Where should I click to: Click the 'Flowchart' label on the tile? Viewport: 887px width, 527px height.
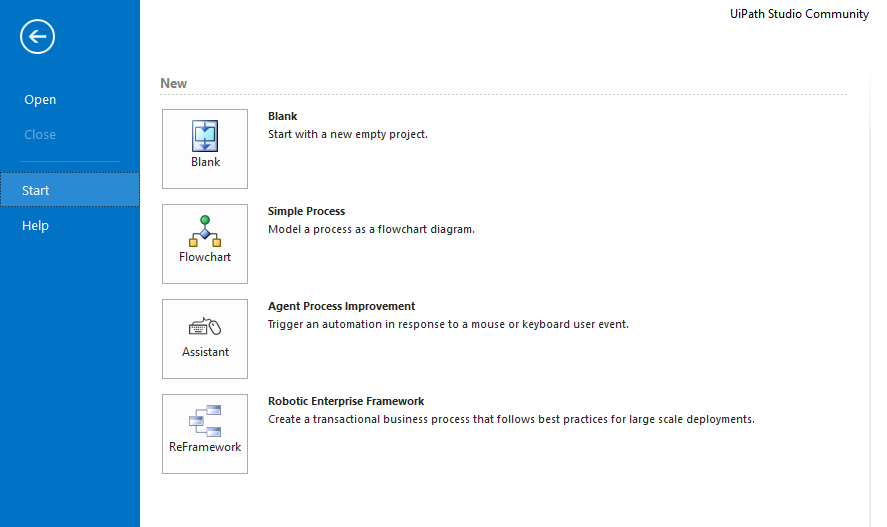tap(205, 257)
